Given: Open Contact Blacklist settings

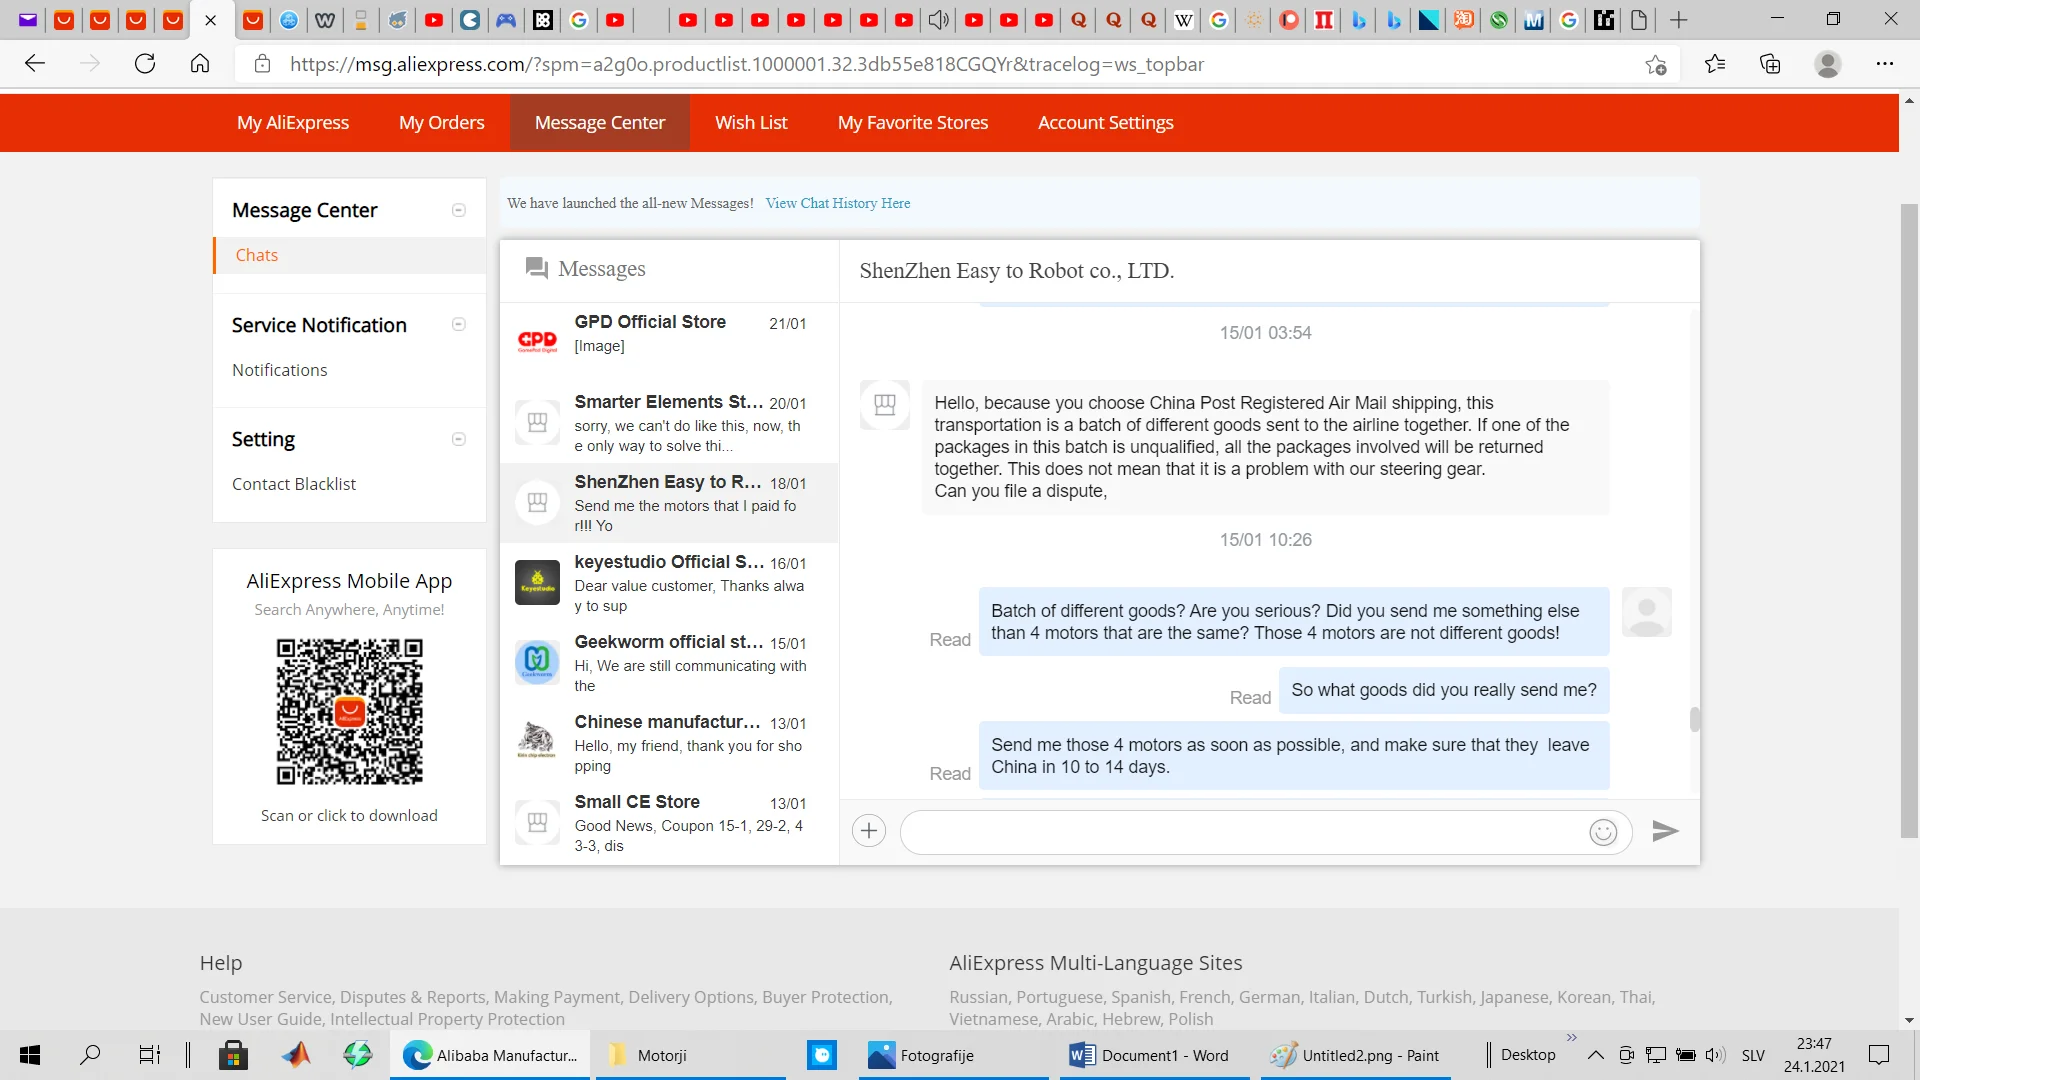Looking at the screenshot, I should coord(293,484).
